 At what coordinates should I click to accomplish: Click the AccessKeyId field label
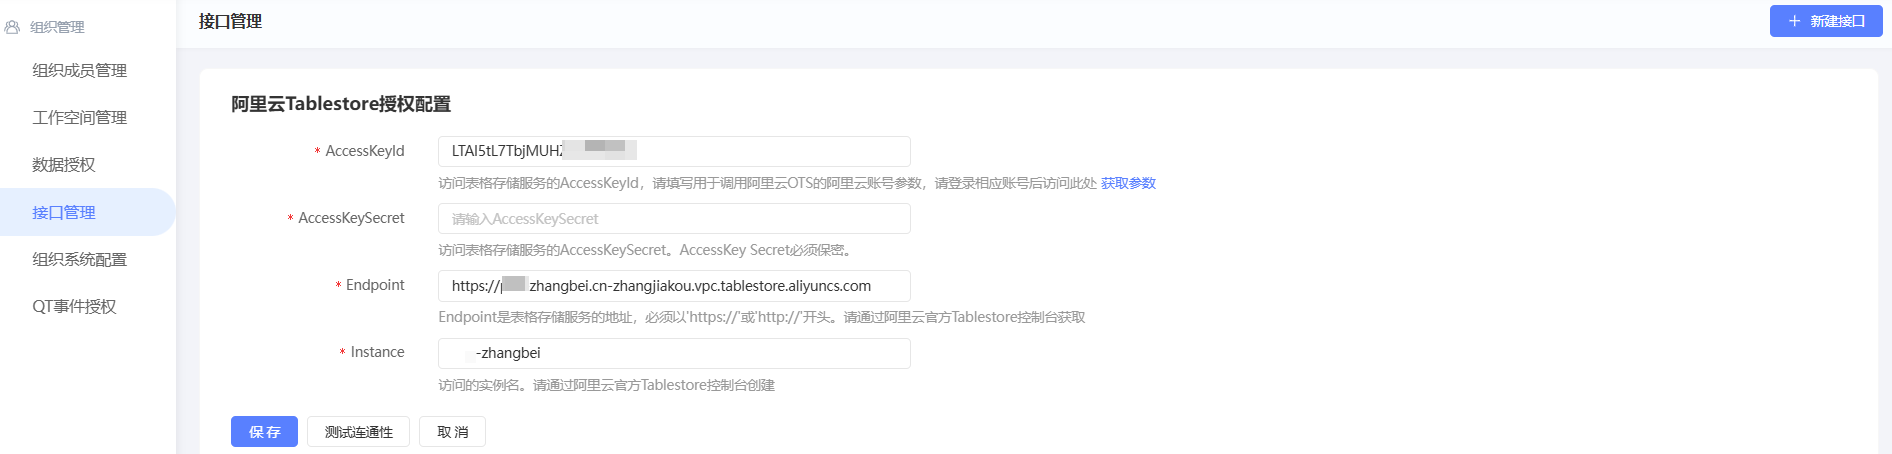(x=365, y=151)
